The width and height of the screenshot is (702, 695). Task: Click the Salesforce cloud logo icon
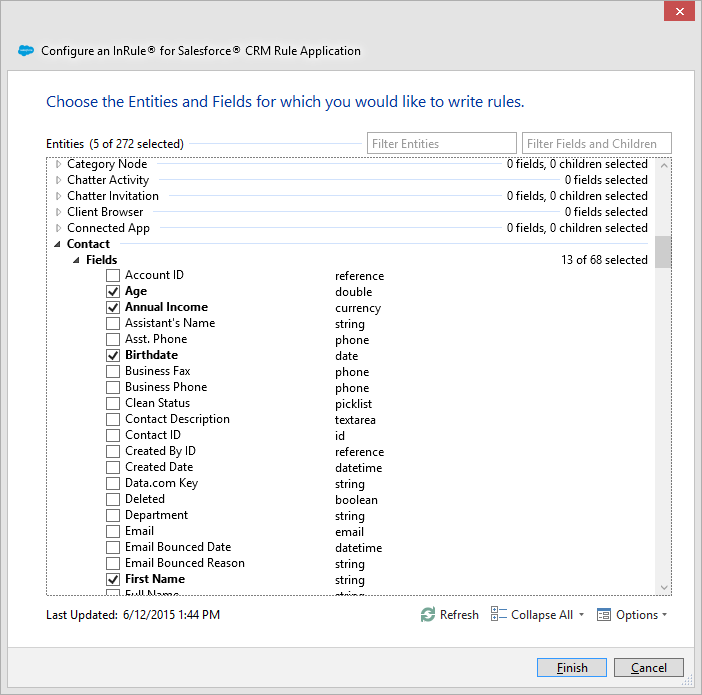(26, 51)
